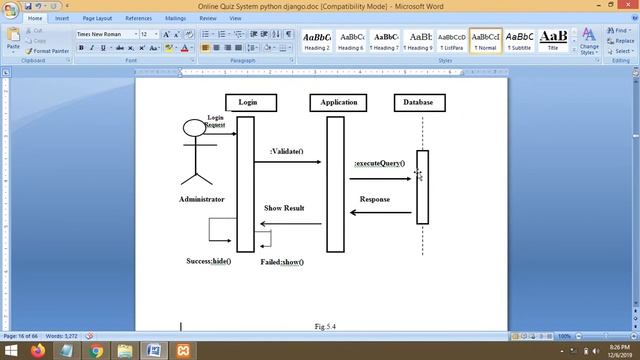Image resolution: width=640 pixels, height=360 pixels.
Task: Open the Home ribbon tab
Action: coord(35,18)
